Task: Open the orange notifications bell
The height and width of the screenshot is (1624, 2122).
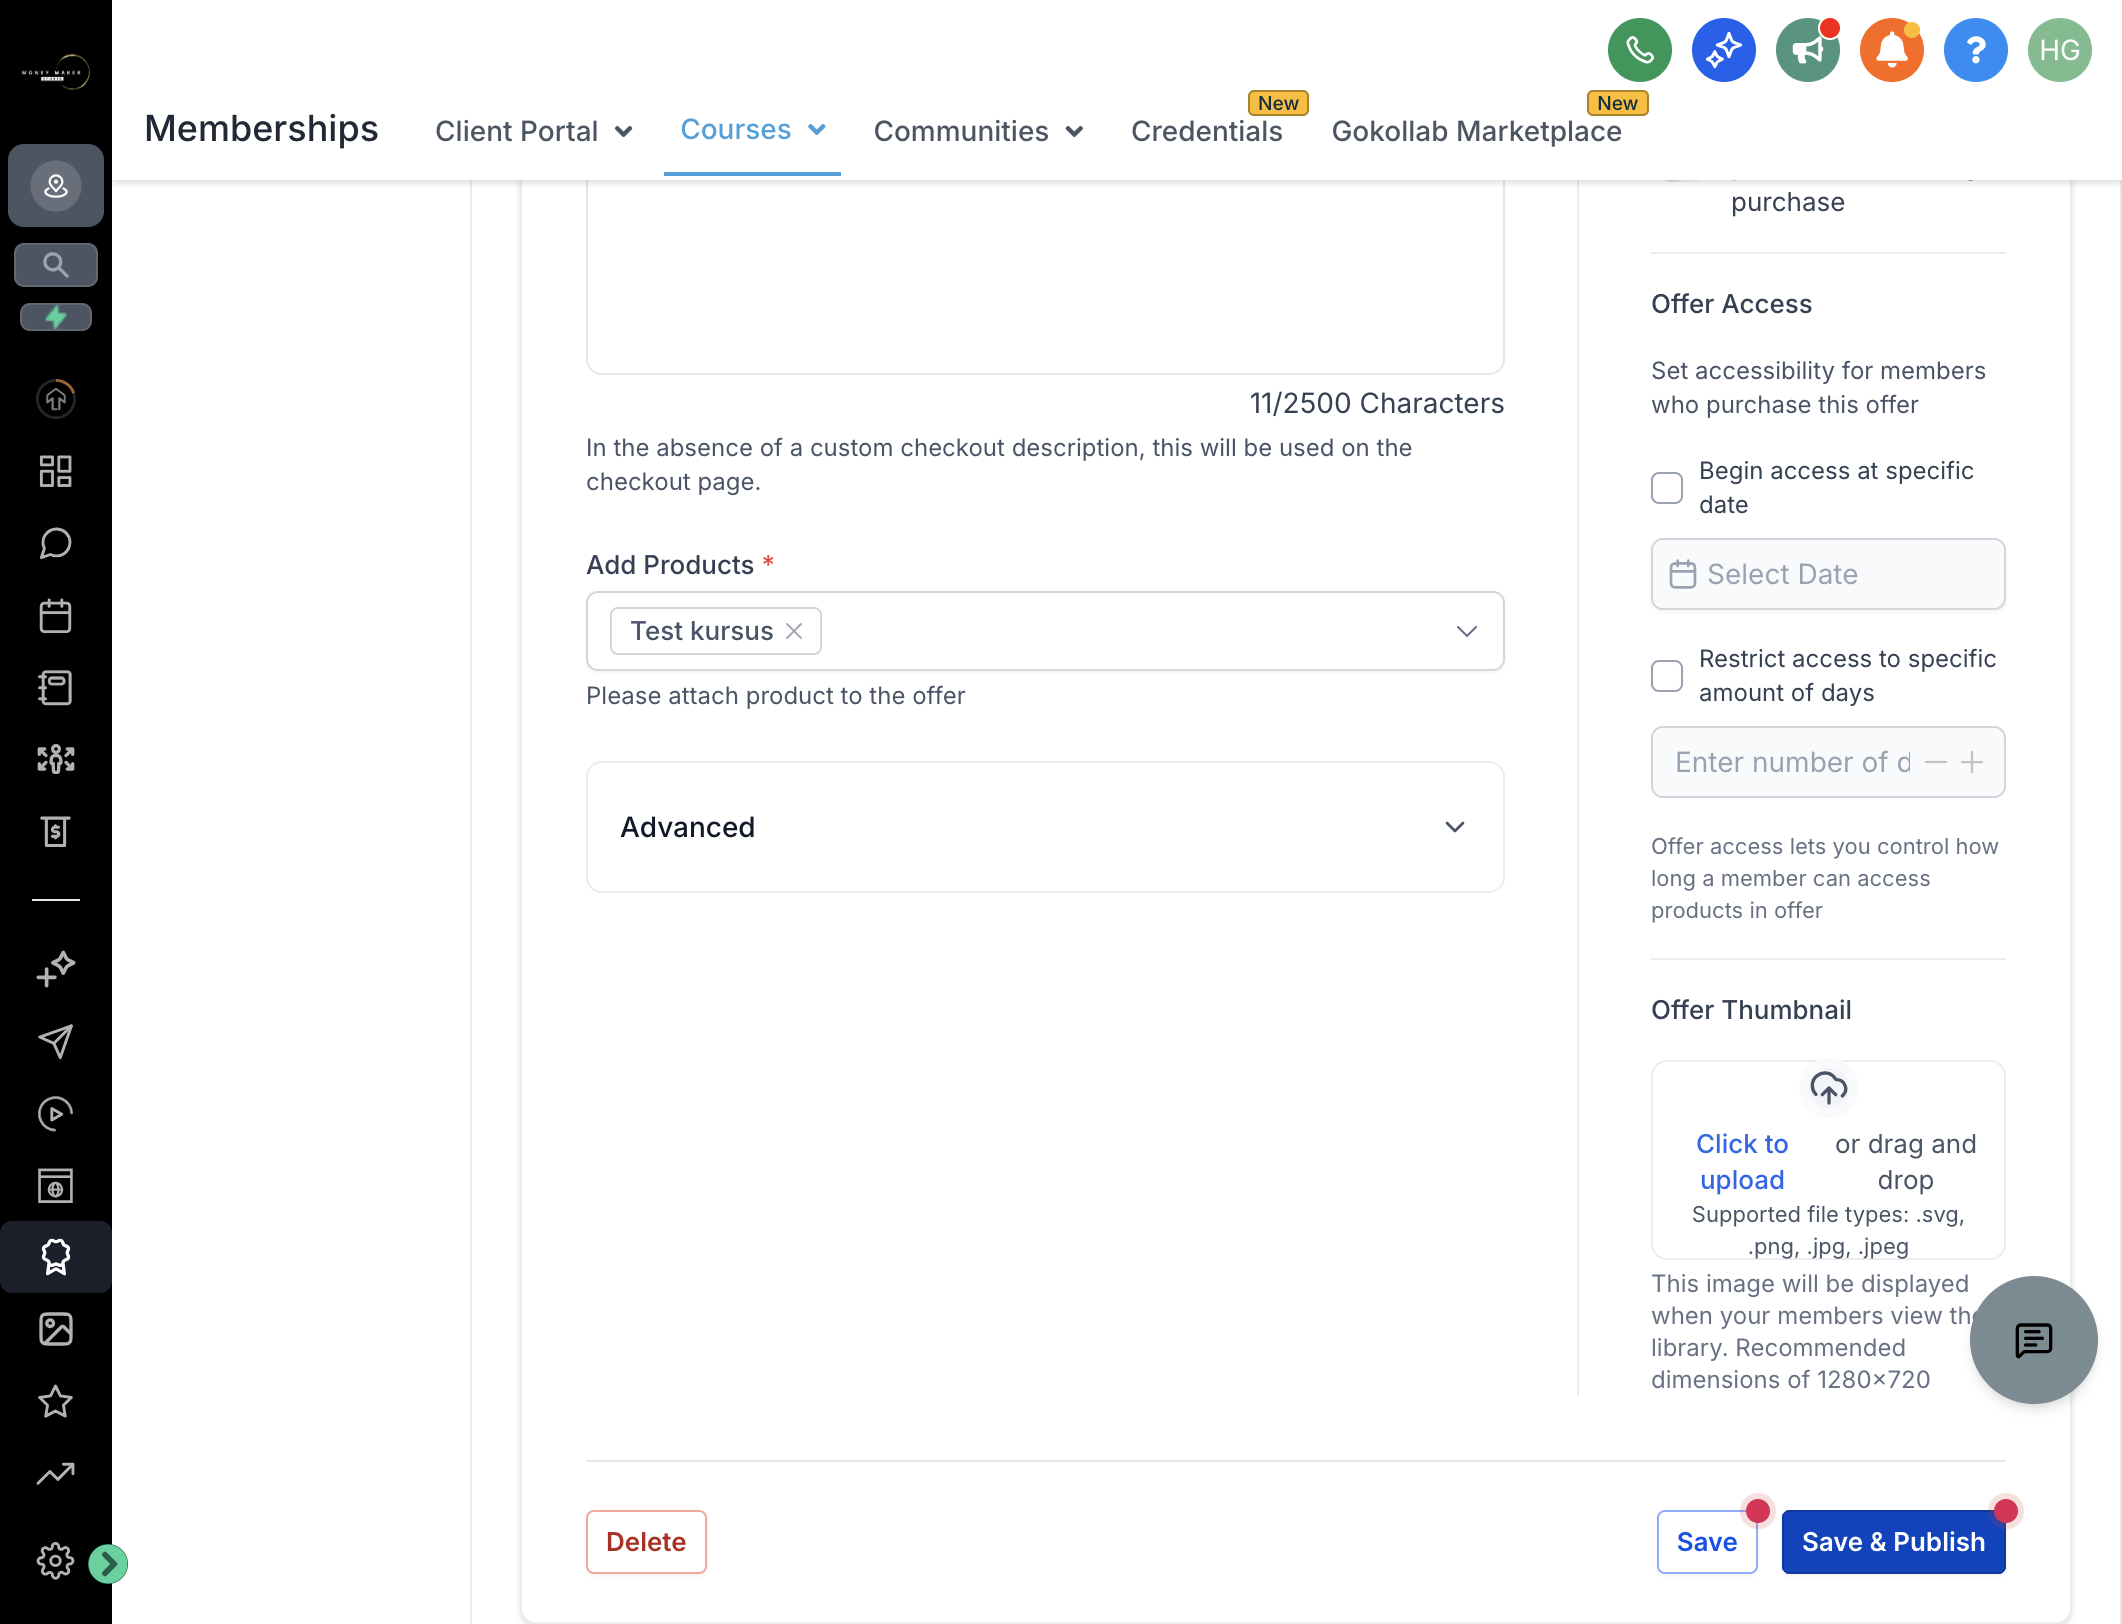Action: tap(1891, 50)
